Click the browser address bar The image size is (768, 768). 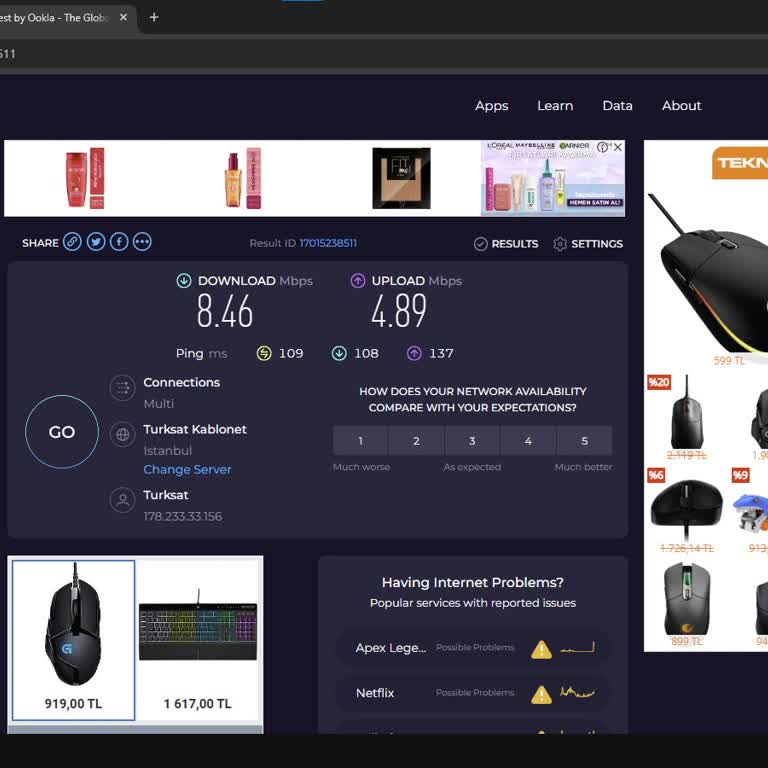(384, 54)
